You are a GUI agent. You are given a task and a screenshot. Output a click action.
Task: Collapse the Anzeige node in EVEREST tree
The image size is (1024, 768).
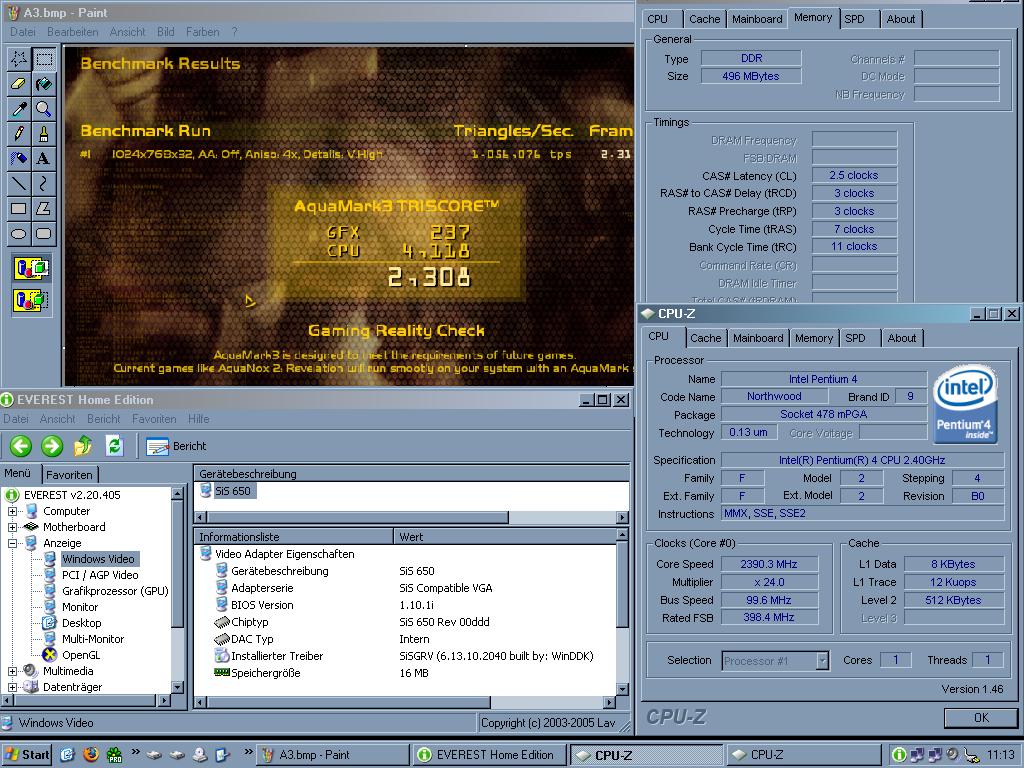[x=12, y=543]
